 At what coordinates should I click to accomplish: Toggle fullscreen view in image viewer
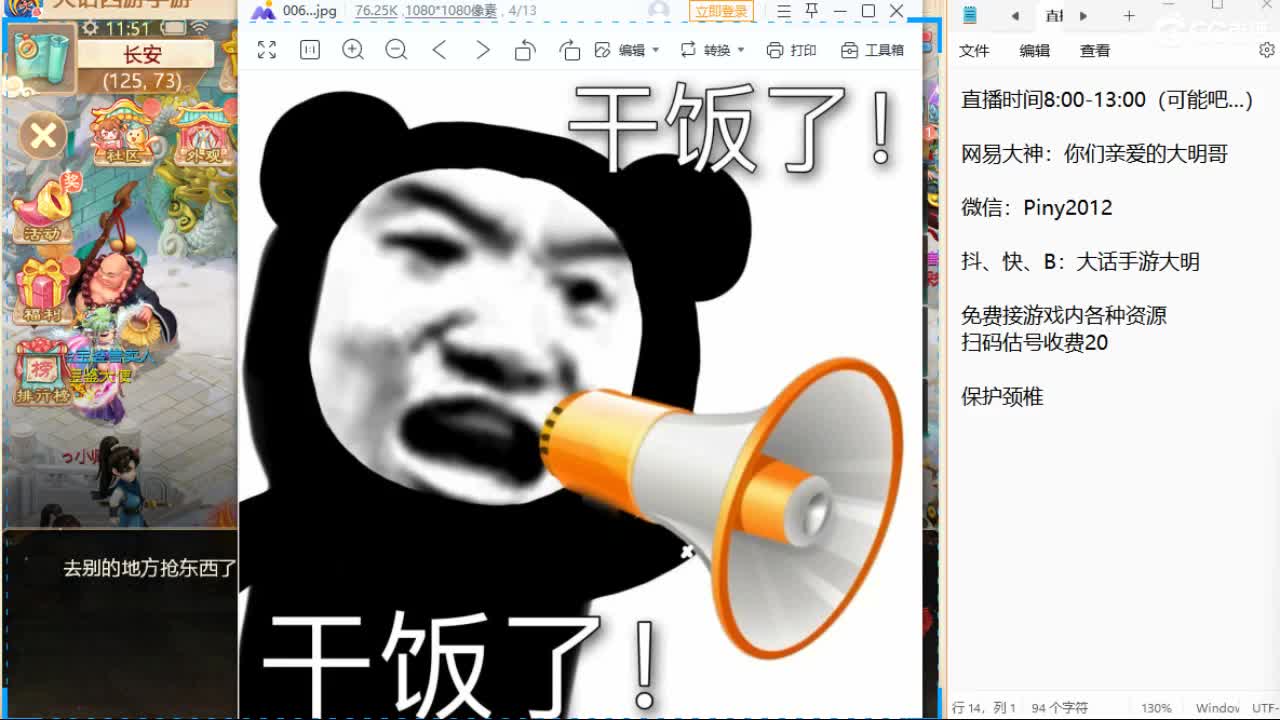(x=266, y=50)
